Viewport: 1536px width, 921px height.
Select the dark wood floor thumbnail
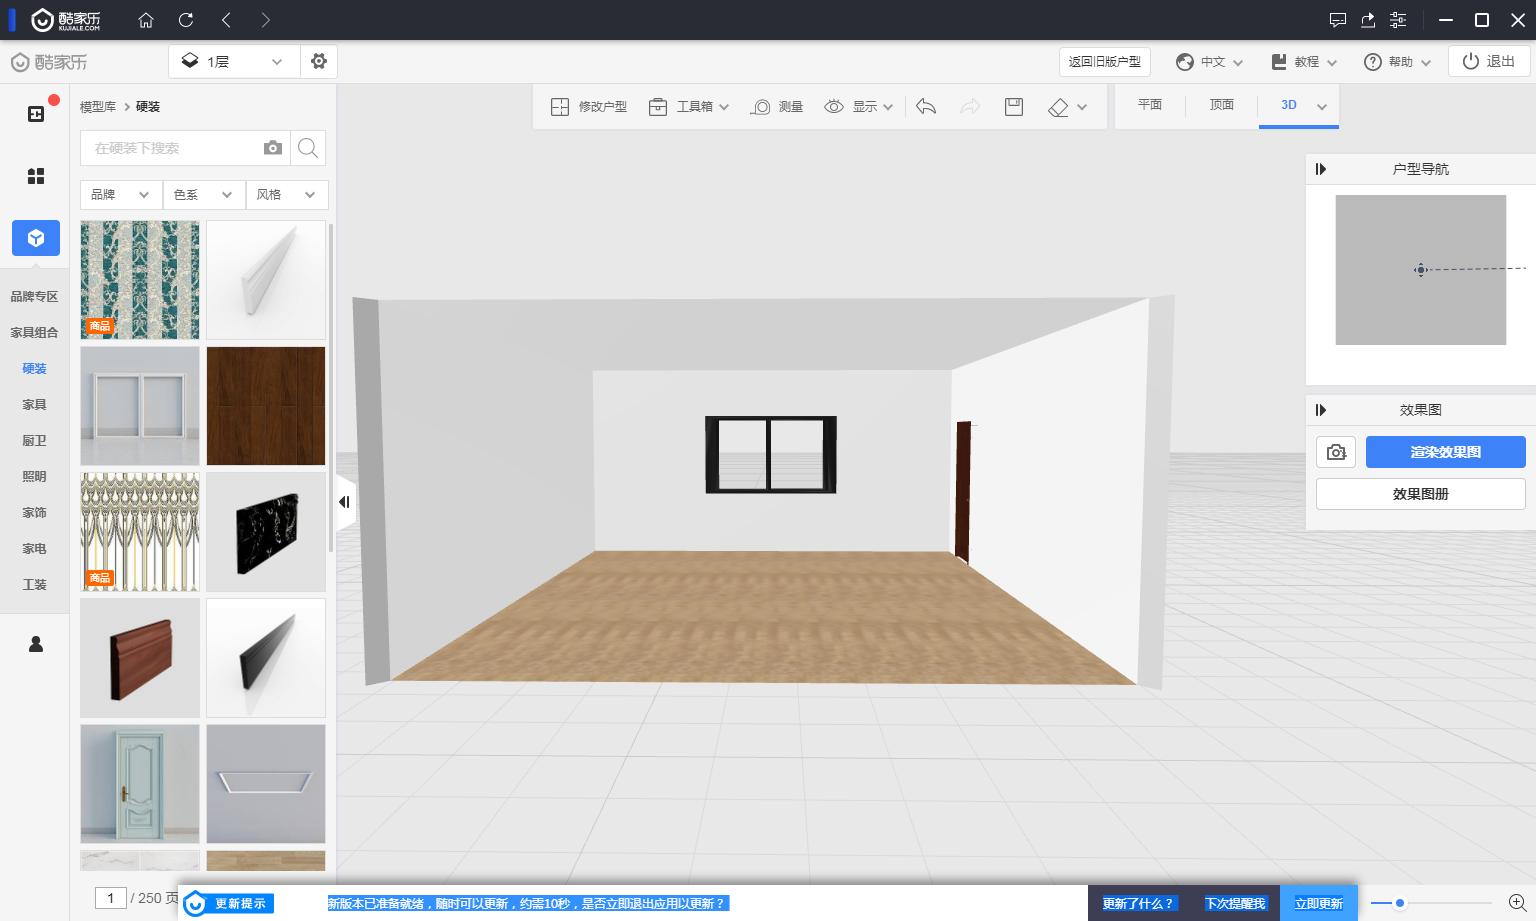[x=266, y=406]
